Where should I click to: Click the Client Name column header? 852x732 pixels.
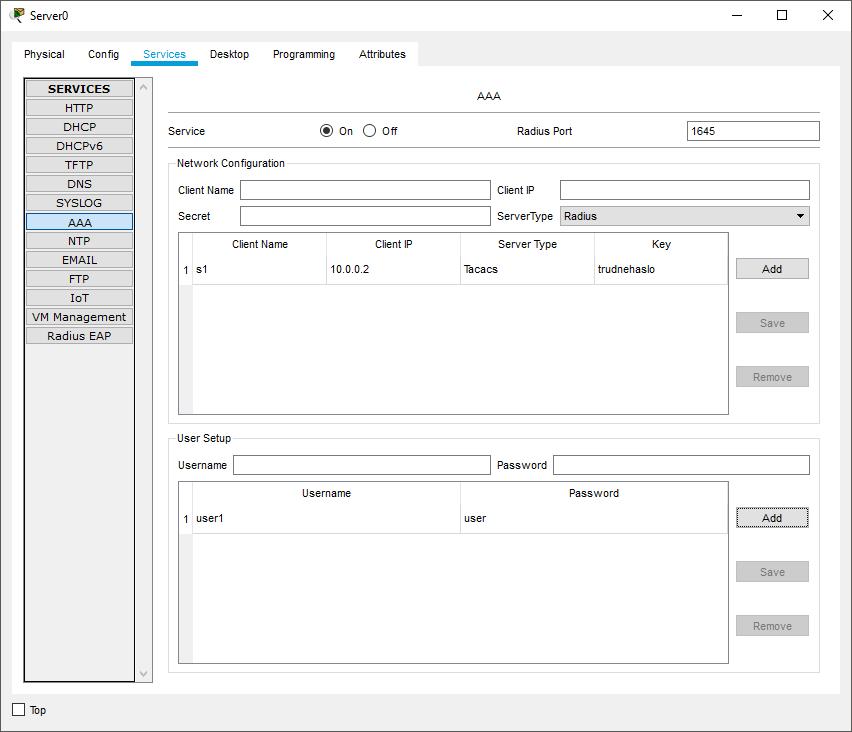tap(260, 245)
